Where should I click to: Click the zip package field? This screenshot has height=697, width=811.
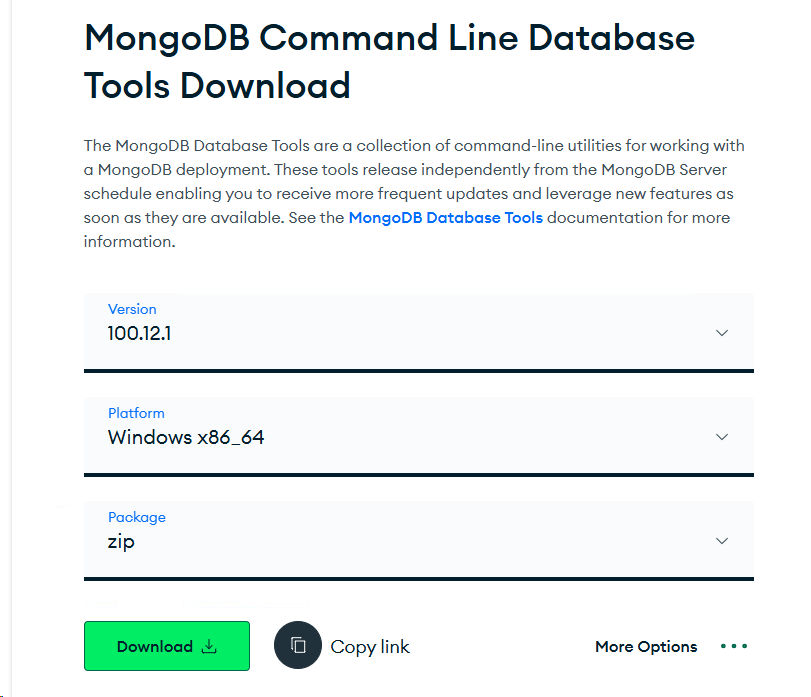(x=419, y=540)
